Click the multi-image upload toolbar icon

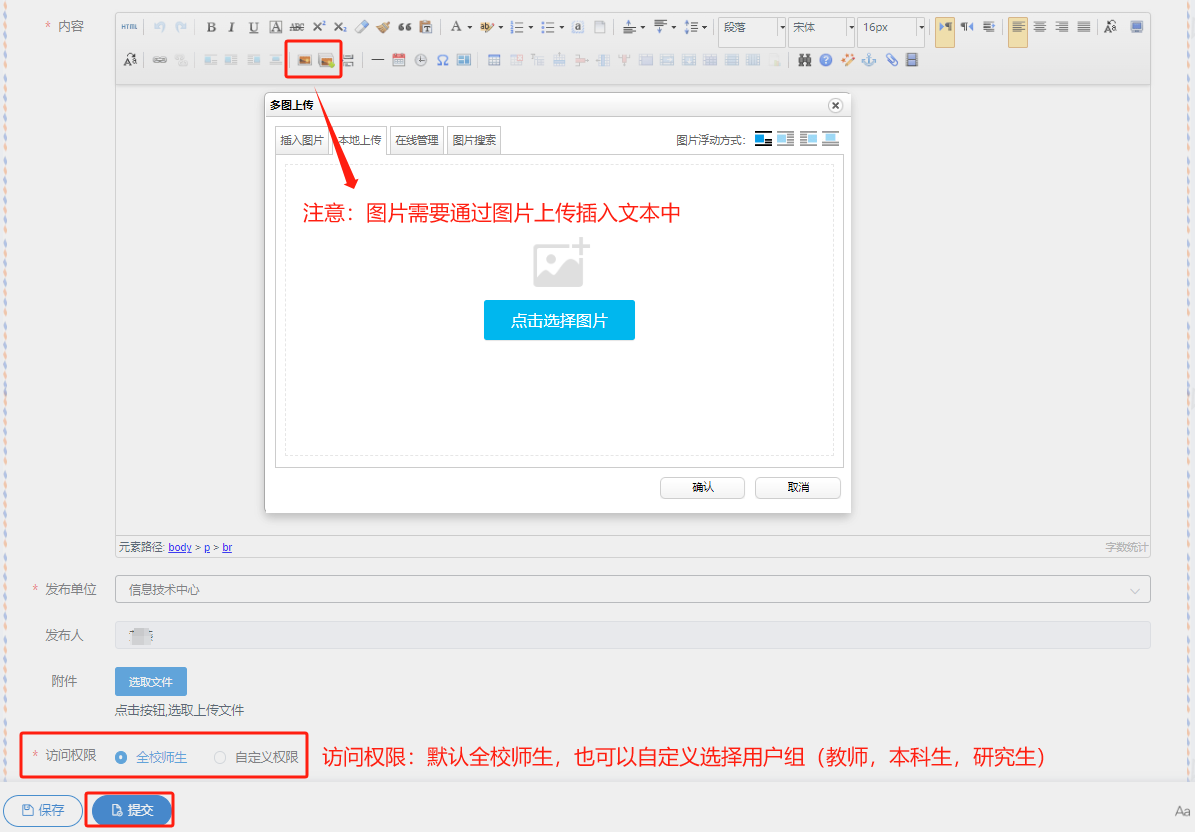pyautogui.click(x=326, y=60)
